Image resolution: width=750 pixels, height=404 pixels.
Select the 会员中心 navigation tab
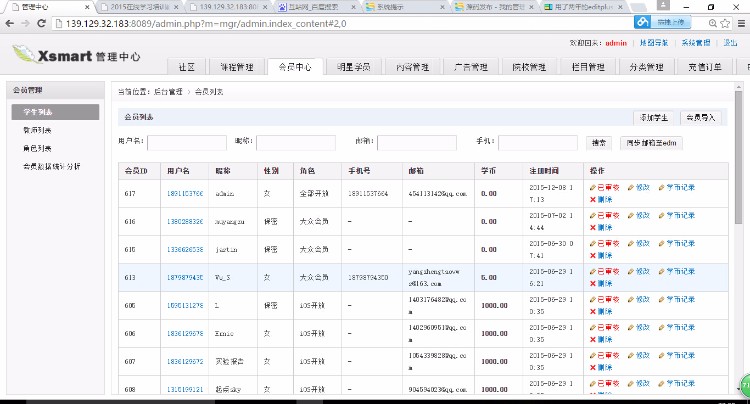click(295, 67)
